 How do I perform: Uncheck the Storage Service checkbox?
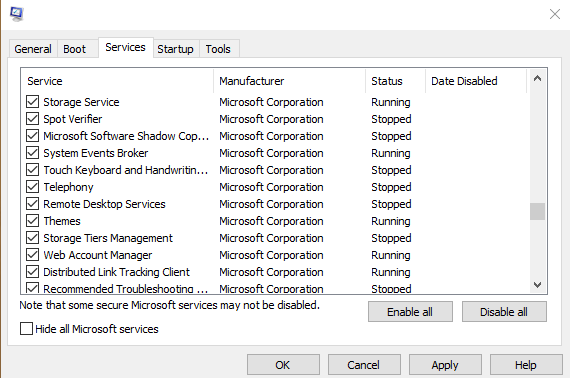point(32,102)
